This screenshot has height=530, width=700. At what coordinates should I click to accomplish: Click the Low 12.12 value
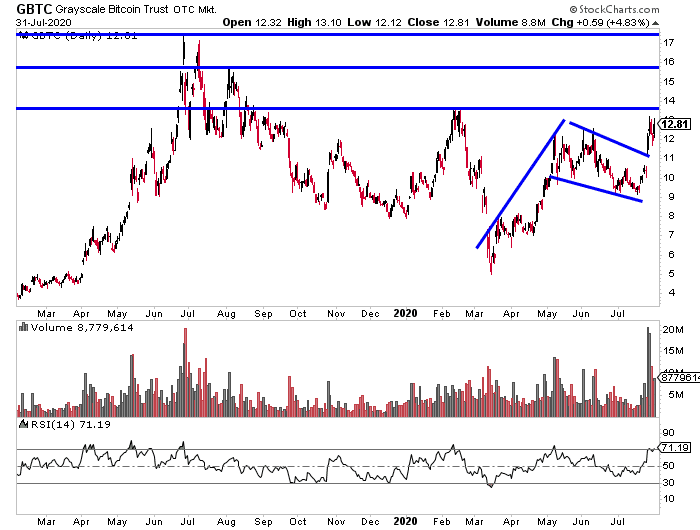point(374,22)
